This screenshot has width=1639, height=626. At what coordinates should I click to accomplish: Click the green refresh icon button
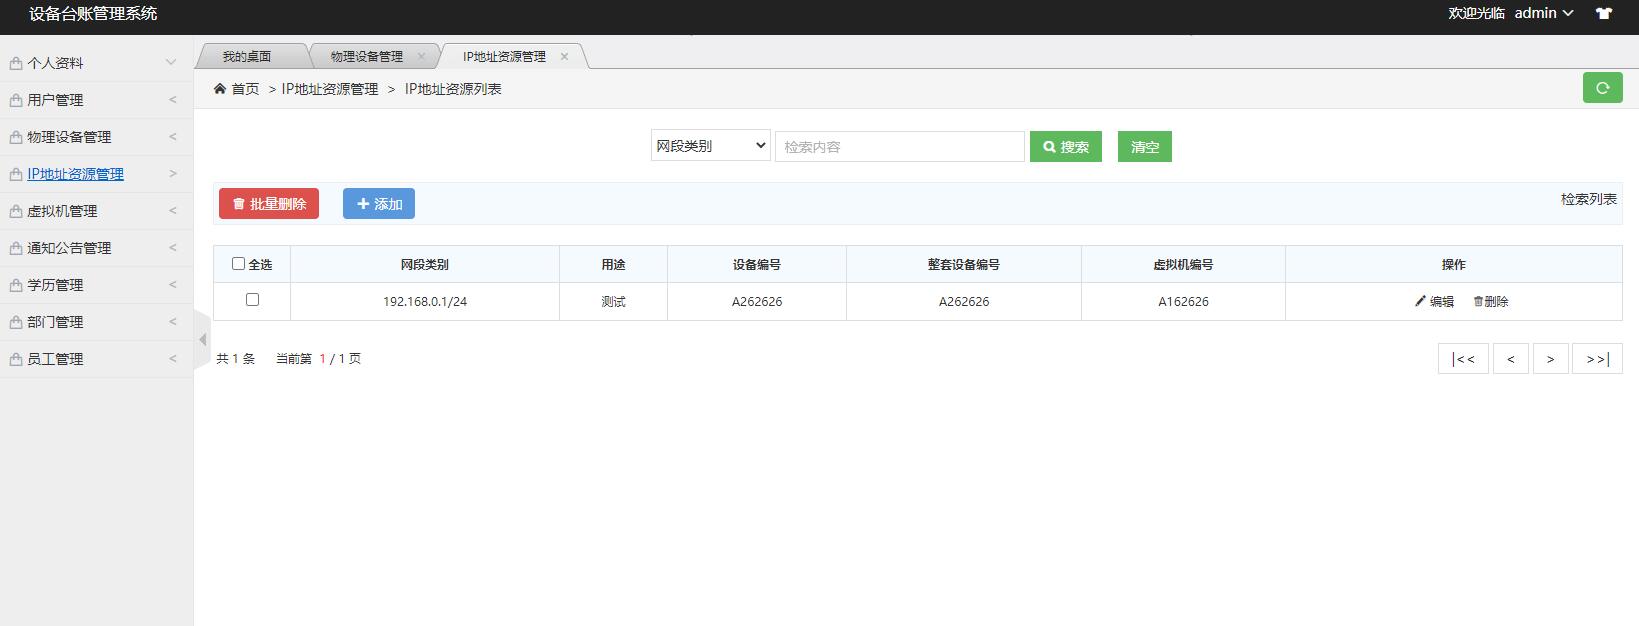pos(1602,88)
